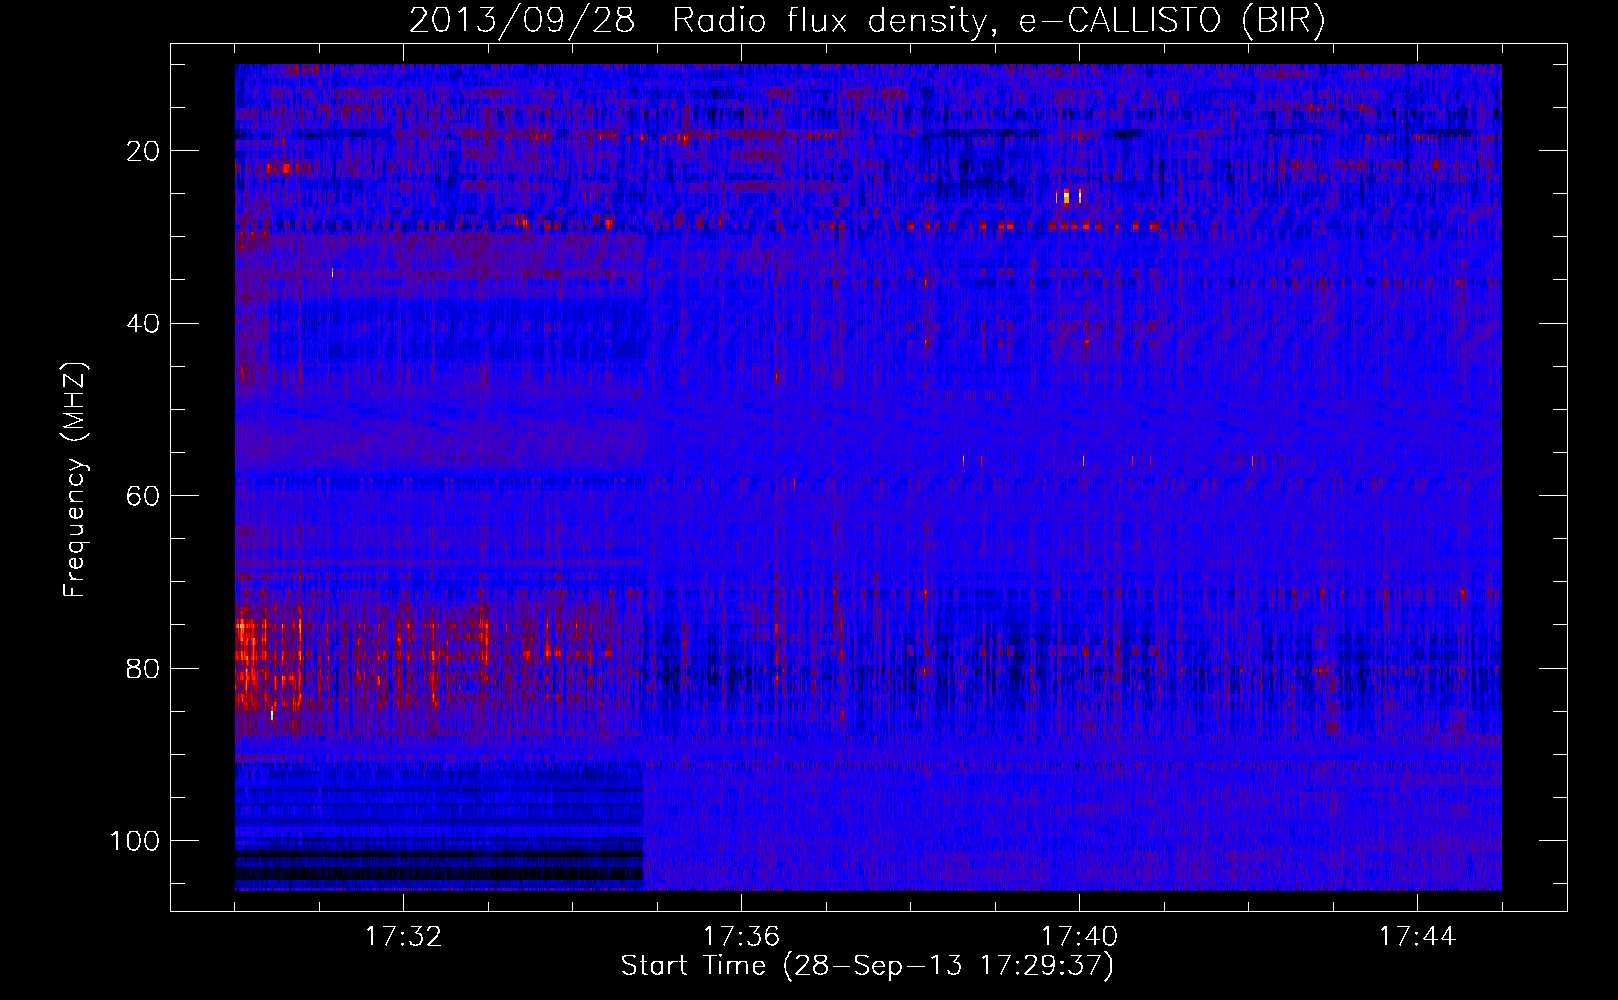Click the 17:32 time tick label
This screenshot has width=1618, height=1000.
tap(403, 937)
